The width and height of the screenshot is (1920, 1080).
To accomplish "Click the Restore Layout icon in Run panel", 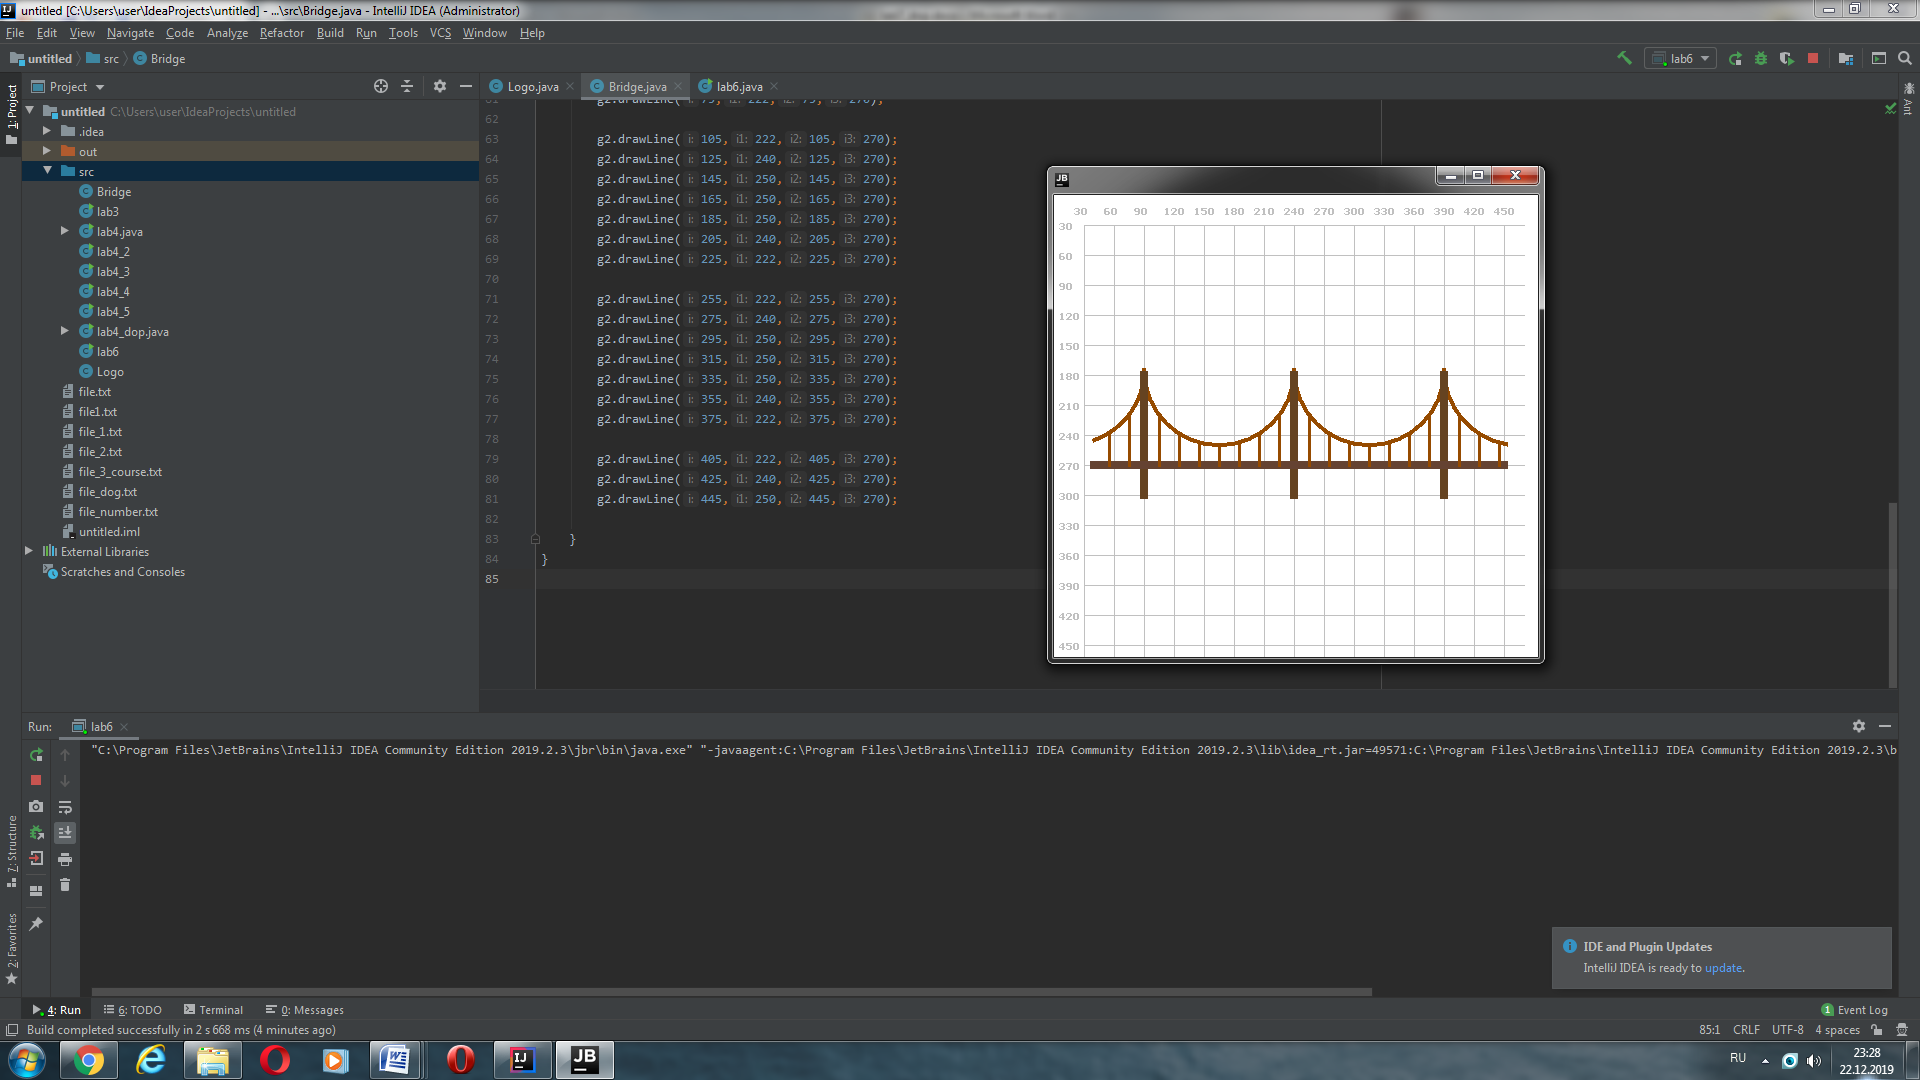I will (x=36, y=891).
